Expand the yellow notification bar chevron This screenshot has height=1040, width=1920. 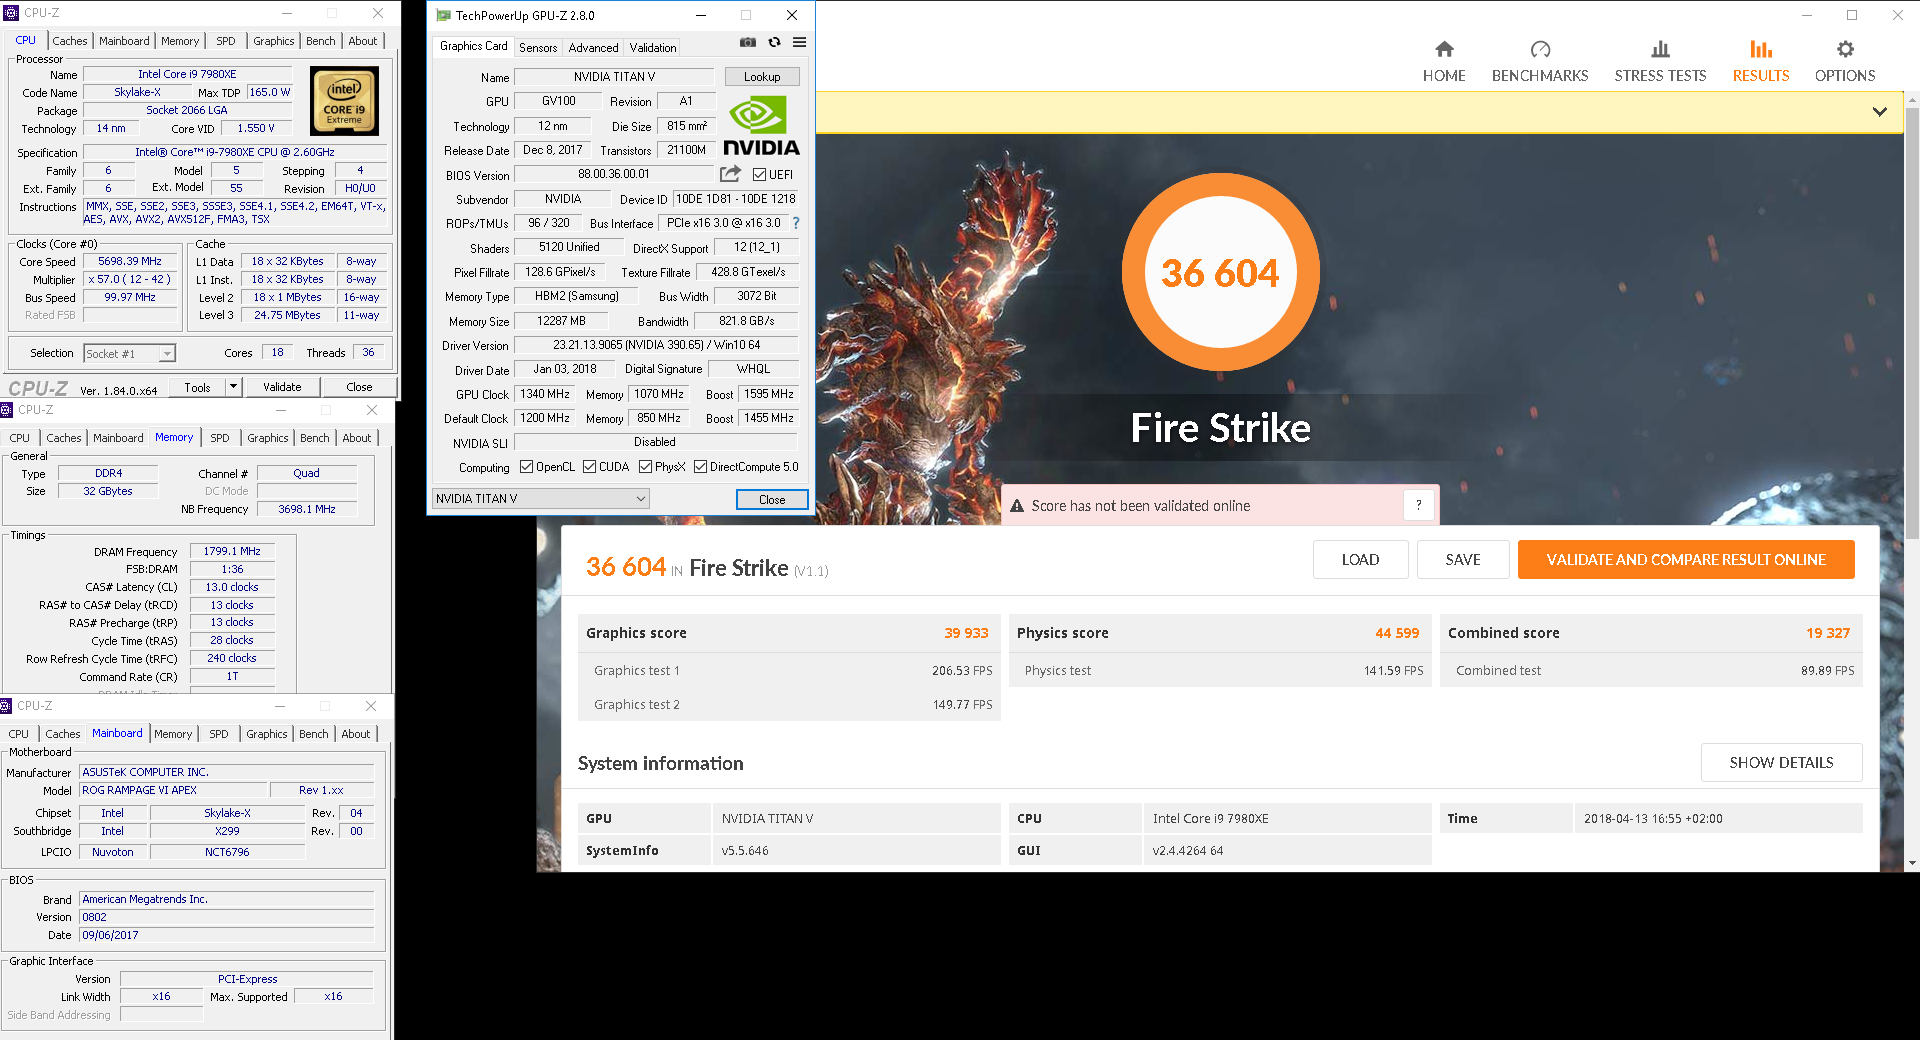click(x=1880, y=112)
